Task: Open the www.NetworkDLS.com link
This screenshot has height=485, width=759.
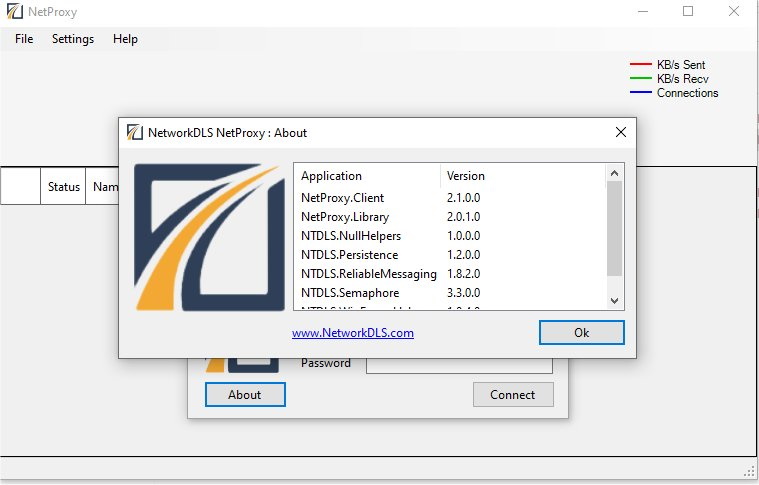Action: (352, 333)
